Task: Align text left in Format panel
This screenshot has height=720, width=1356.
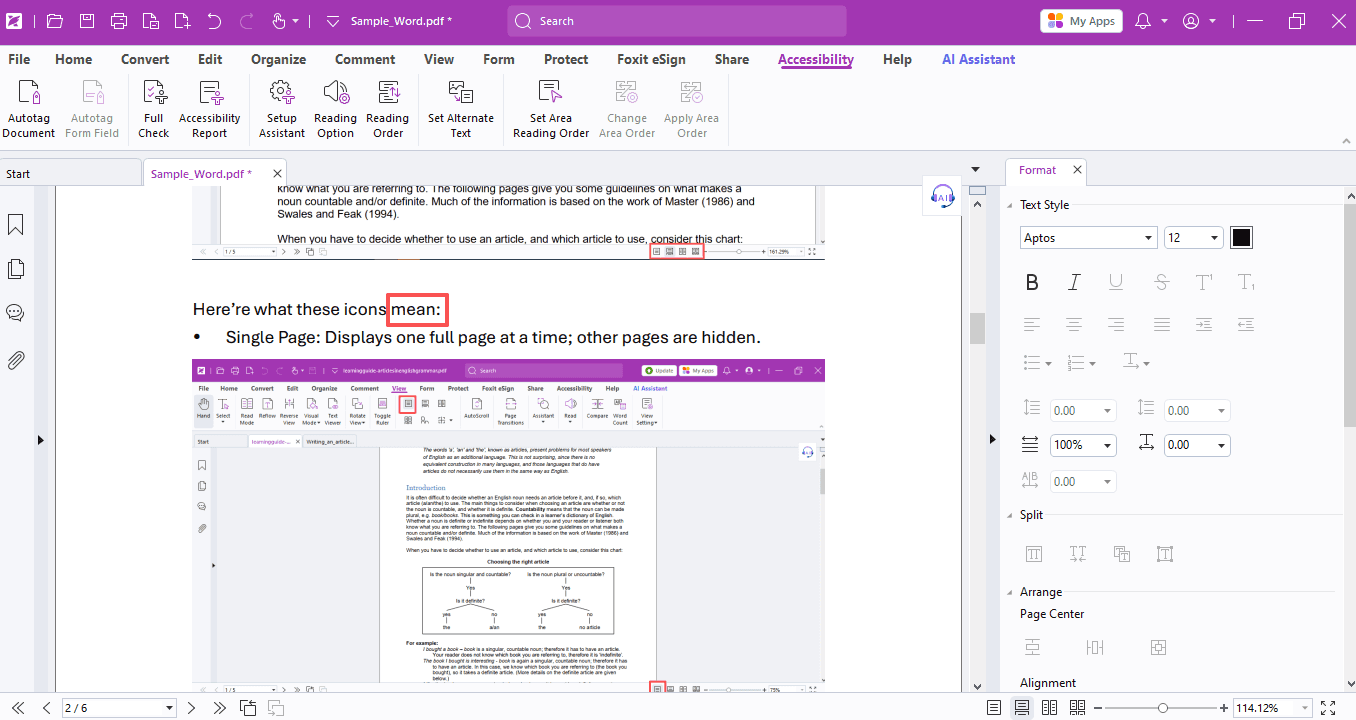Action: (x=1032, y=324)
